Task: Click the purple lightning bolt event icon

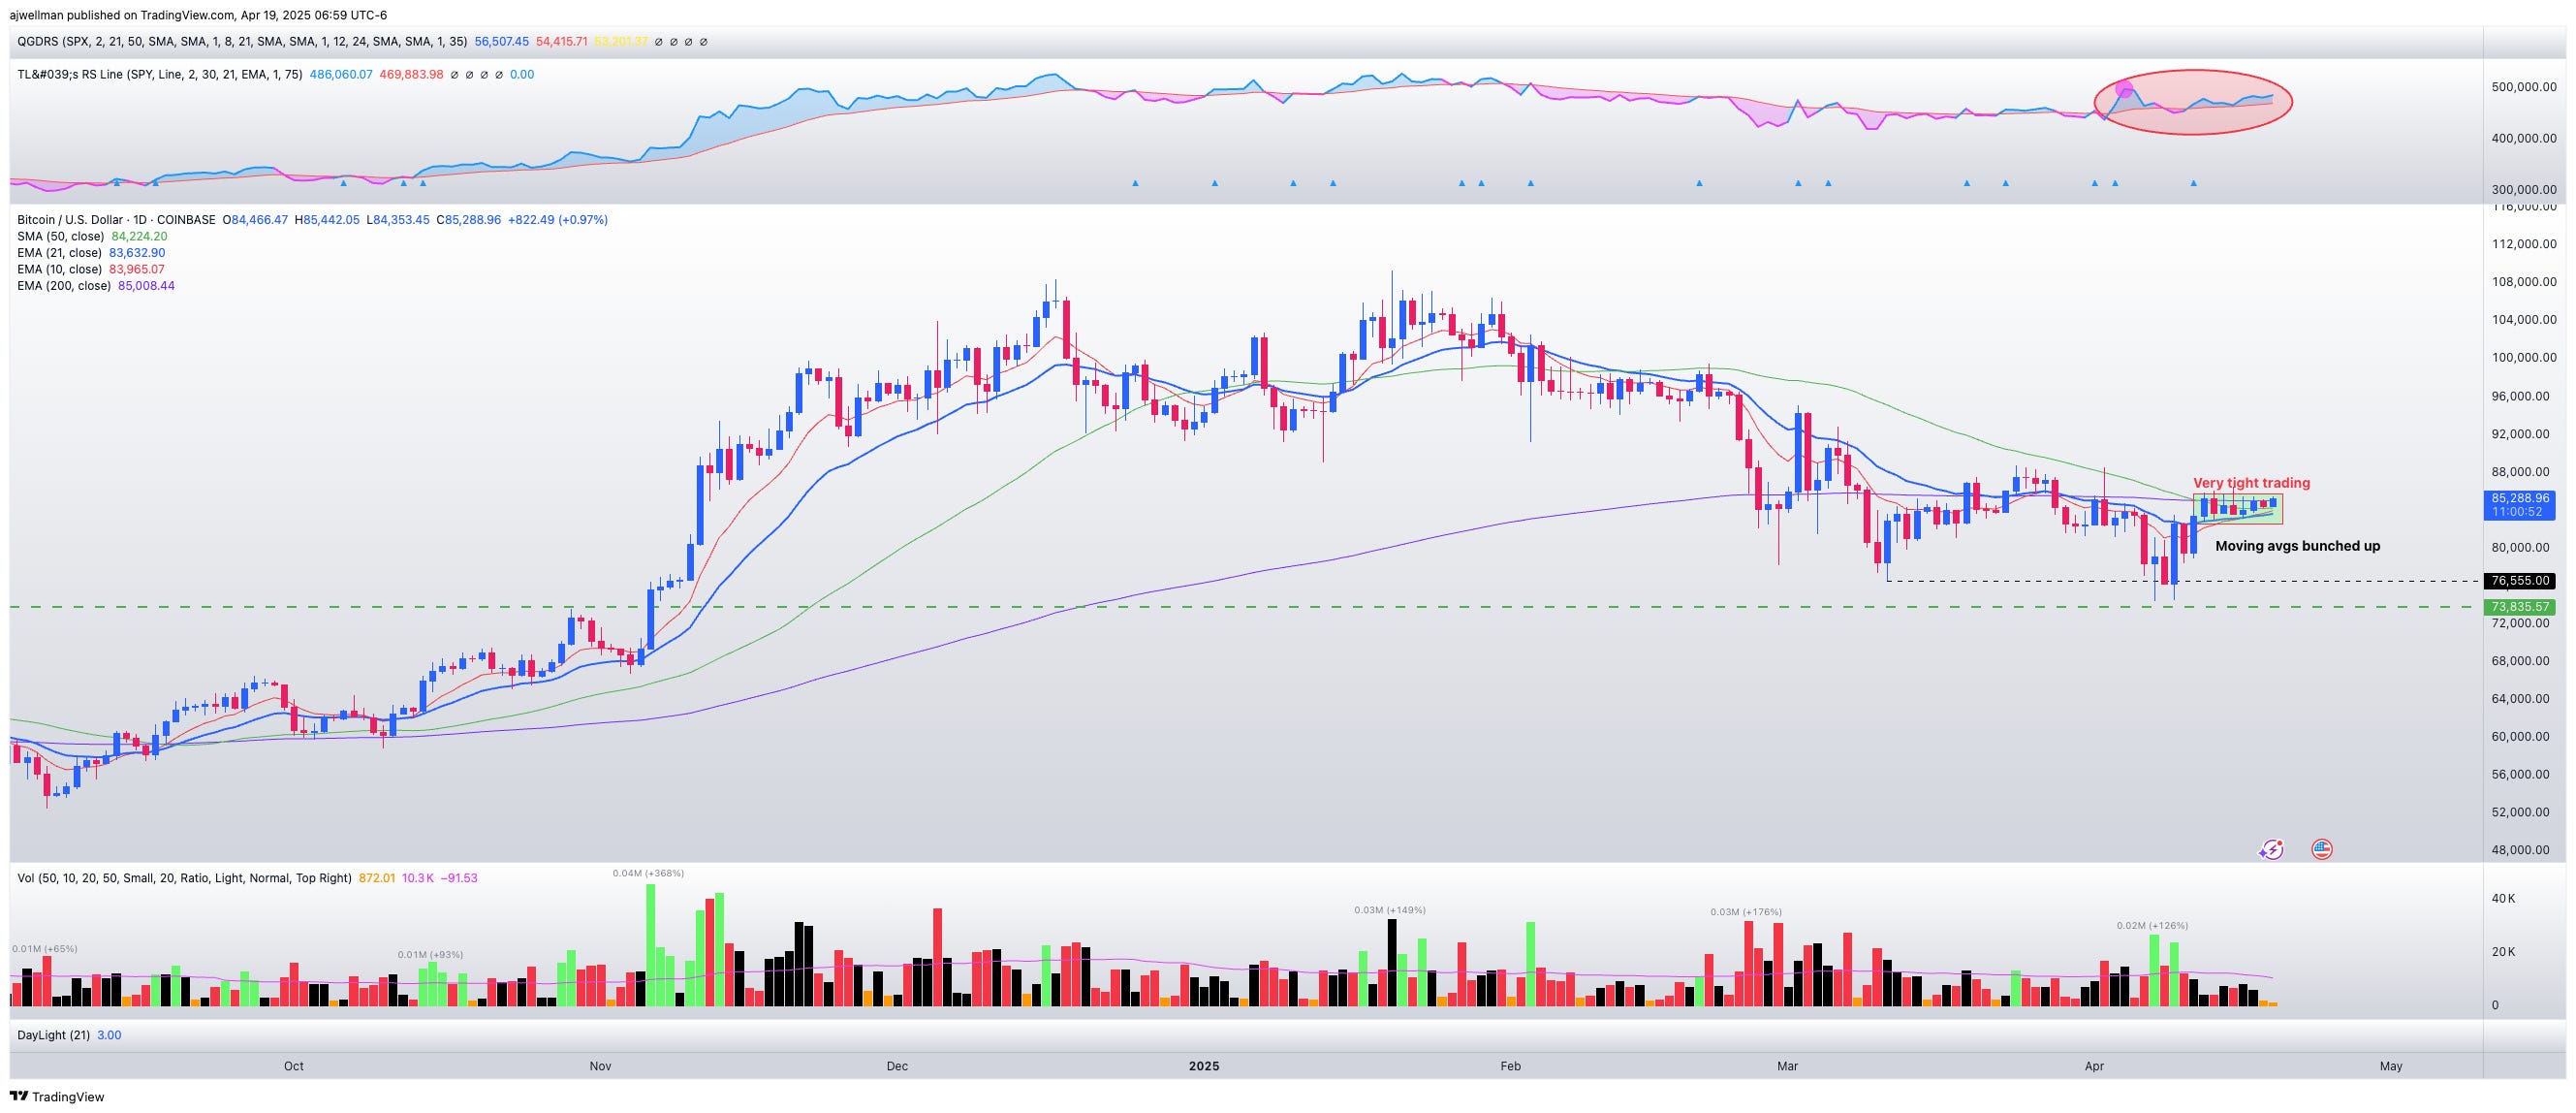Action: tap(2271, 850)
